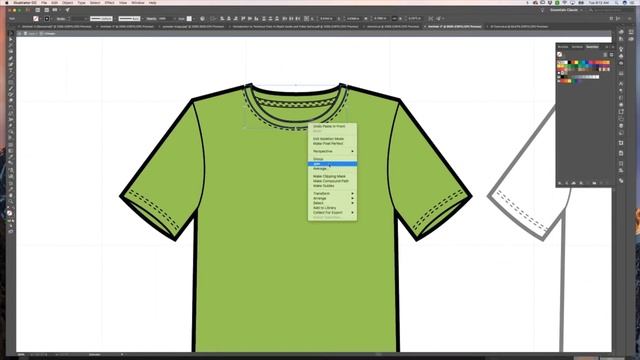Open the Edit menu
Screen dimensions: 640x360
55,2
